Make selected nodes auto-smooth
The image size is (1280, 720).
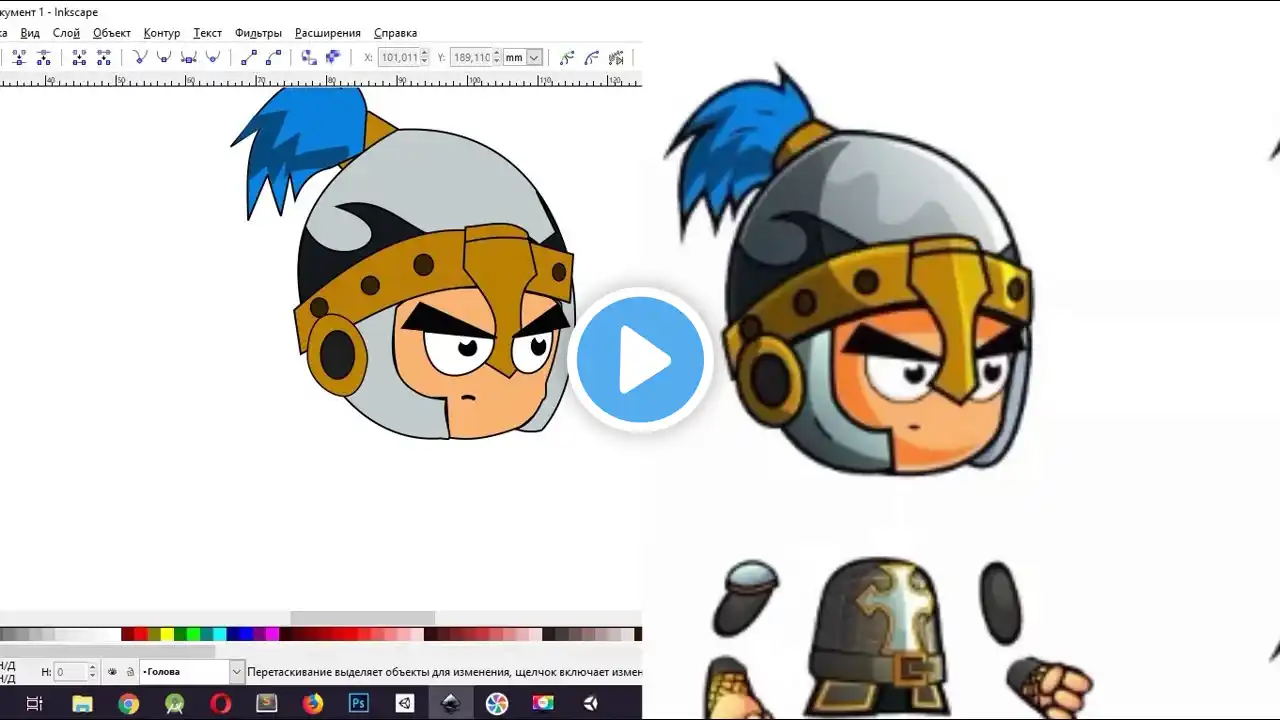[x=212, y=58]
